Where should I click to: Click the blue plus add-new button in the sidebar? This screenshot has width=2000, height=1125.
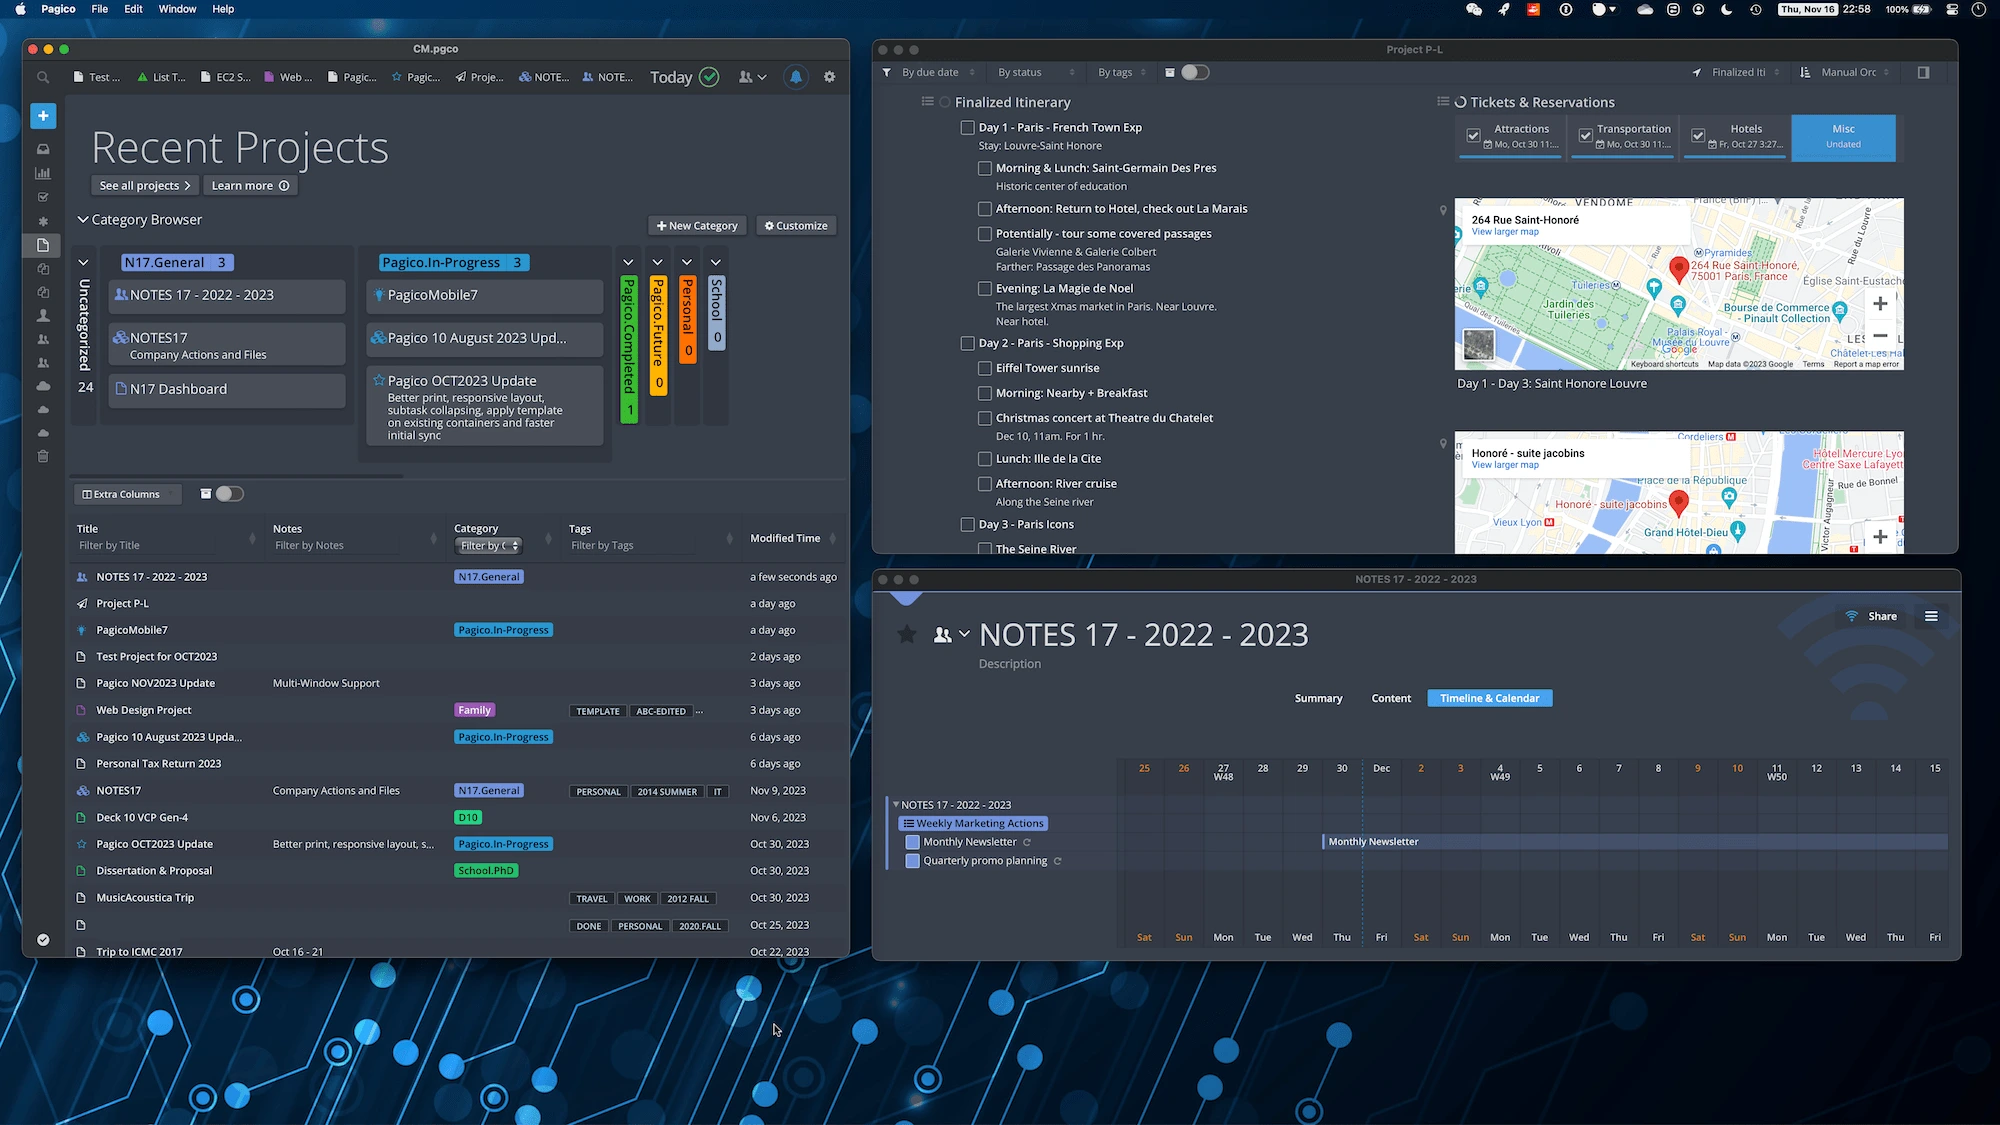(x=43, y=116)
